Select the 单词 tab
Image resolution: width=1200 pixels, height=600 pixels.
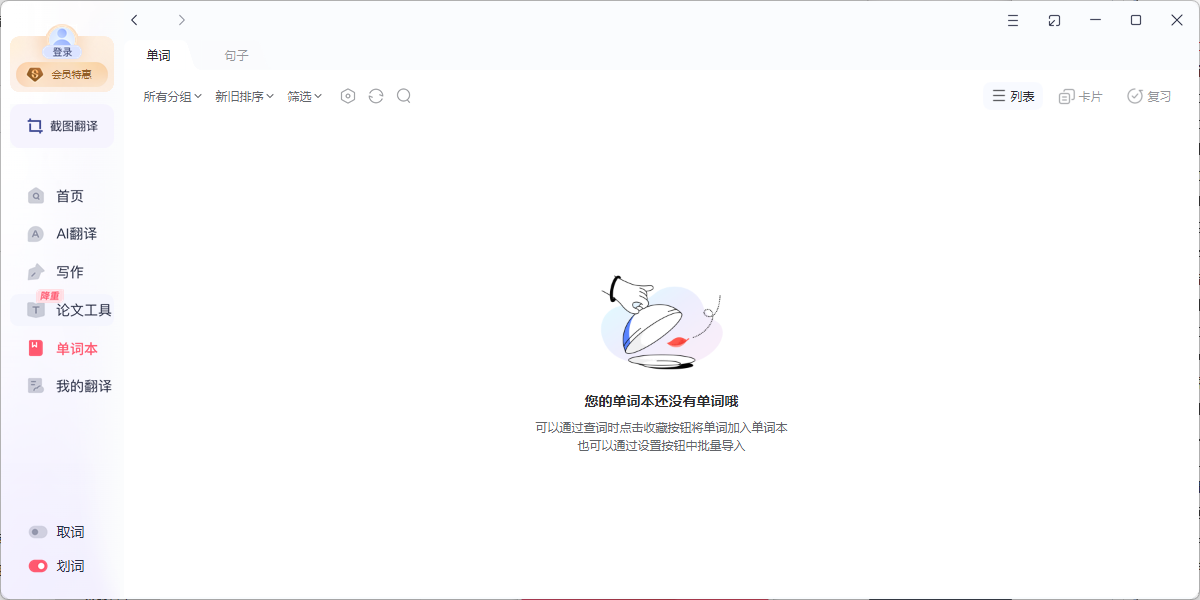click(x=158, y=56)
